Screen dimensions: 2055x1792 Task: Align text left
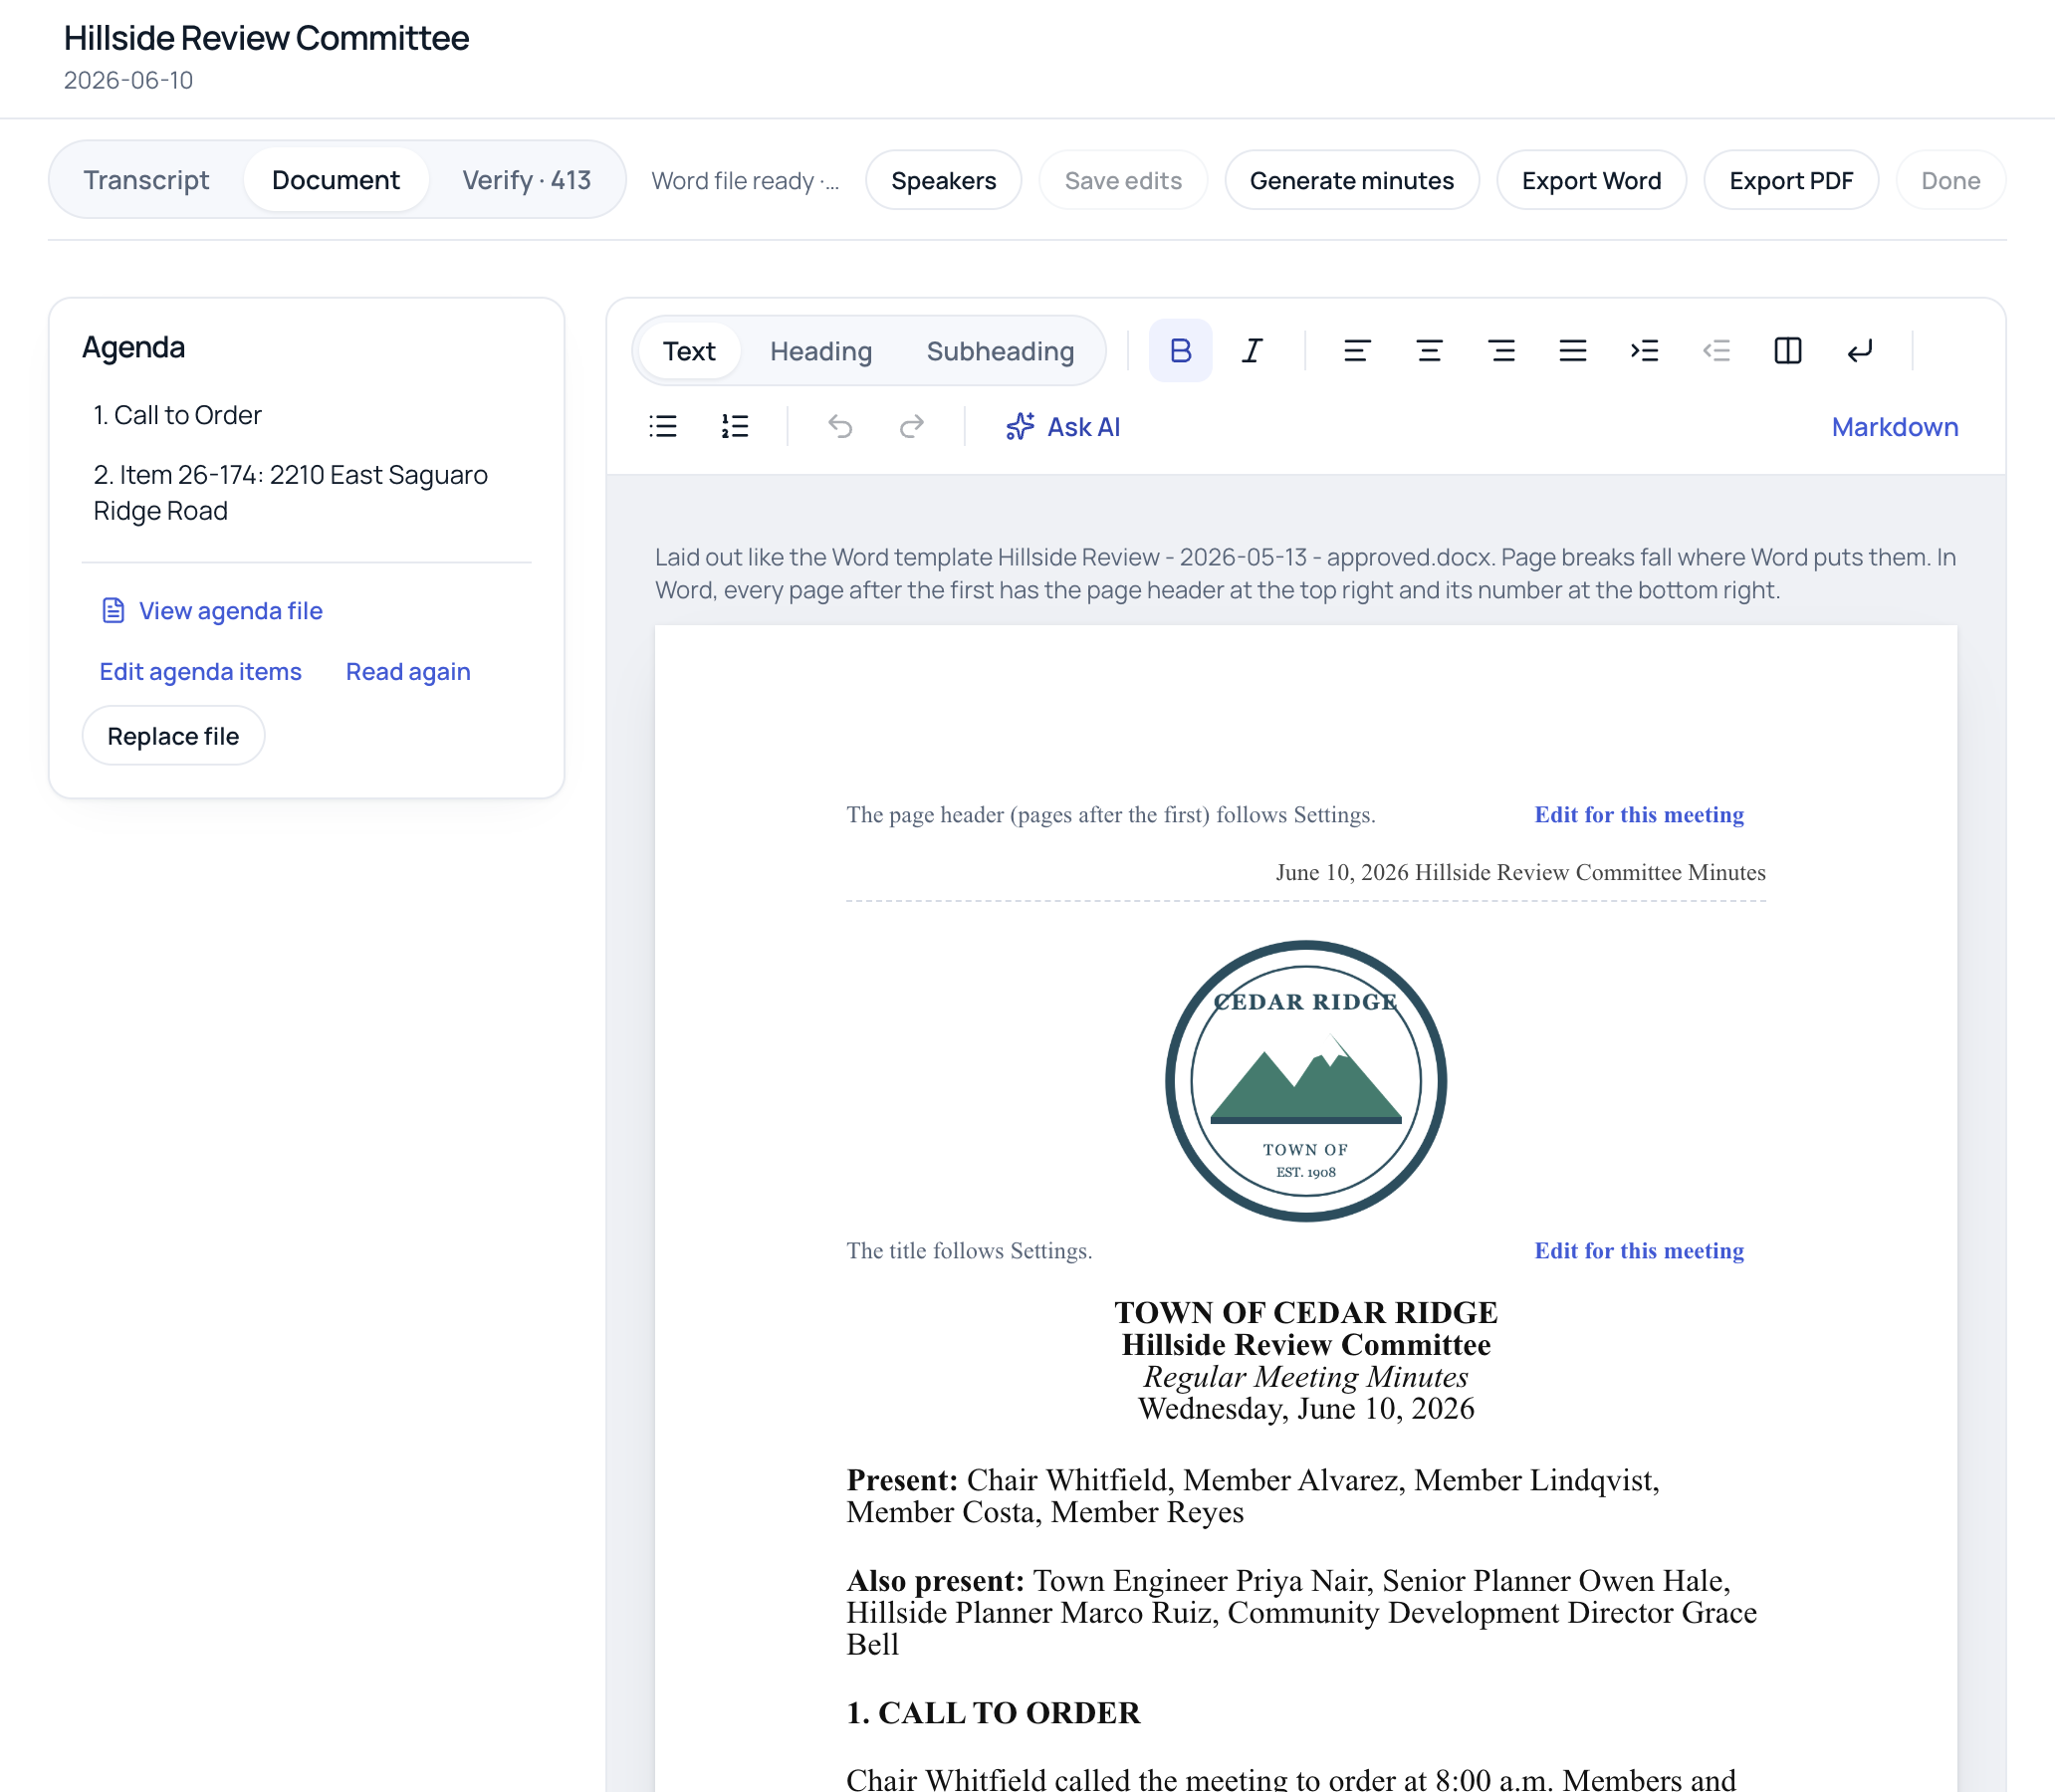[x=1357, y=351]
